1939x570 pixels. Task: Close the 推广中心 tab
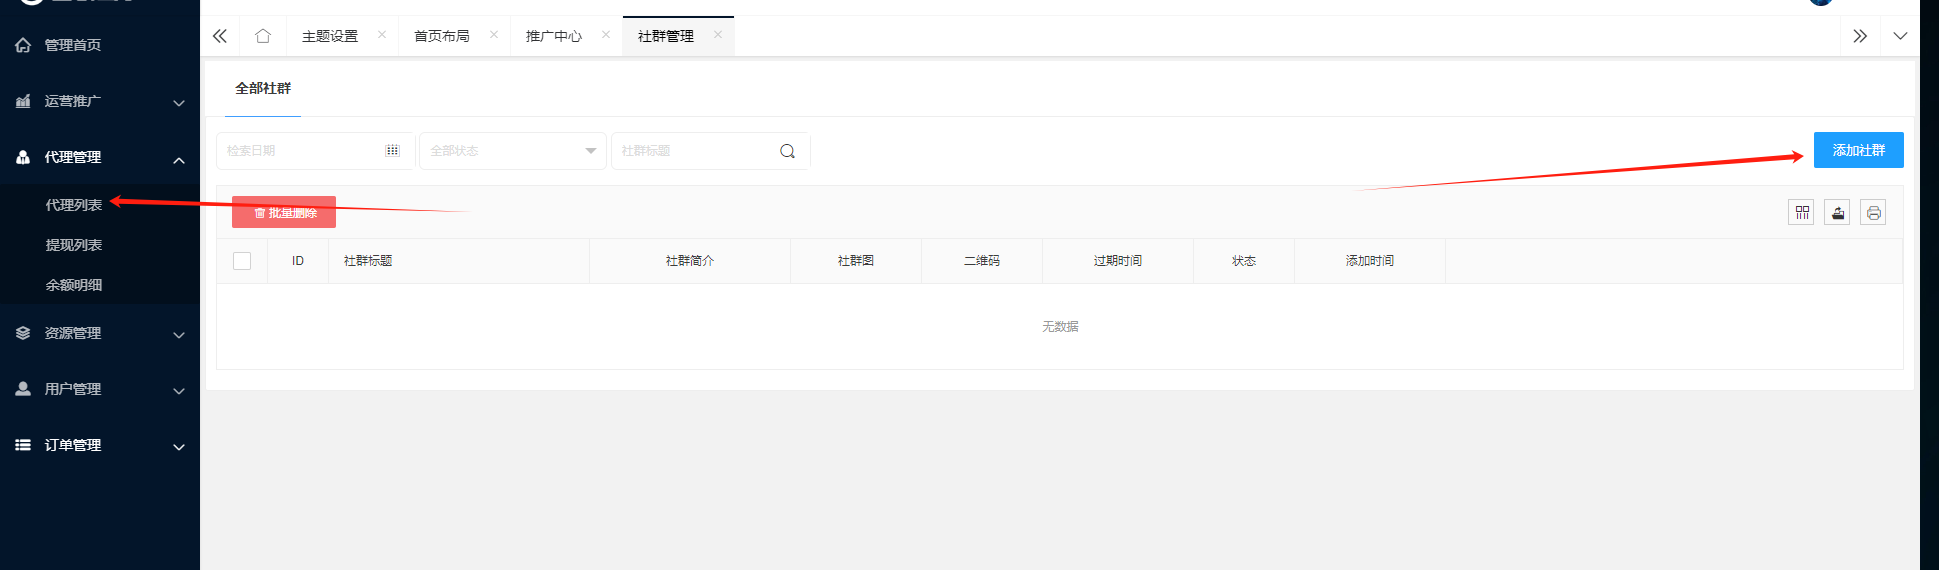point(606,35)
